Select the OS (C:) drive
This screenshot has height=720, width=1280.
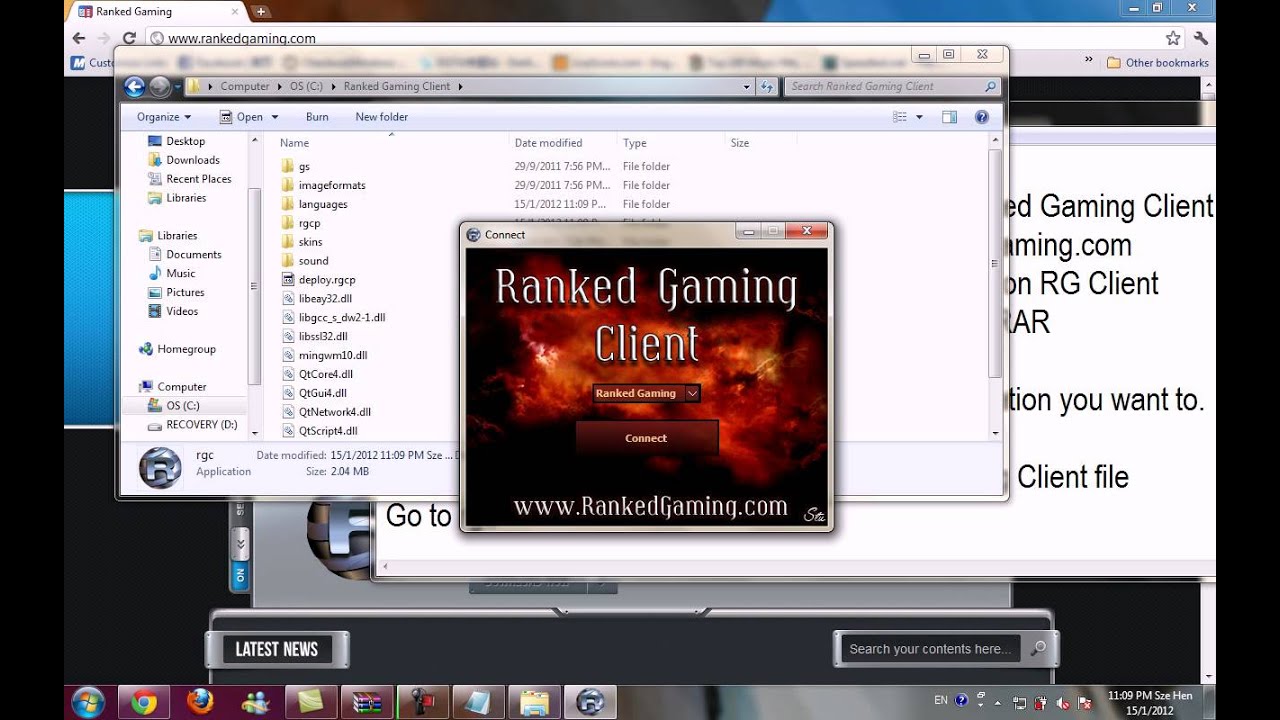[x=173, y=405]
